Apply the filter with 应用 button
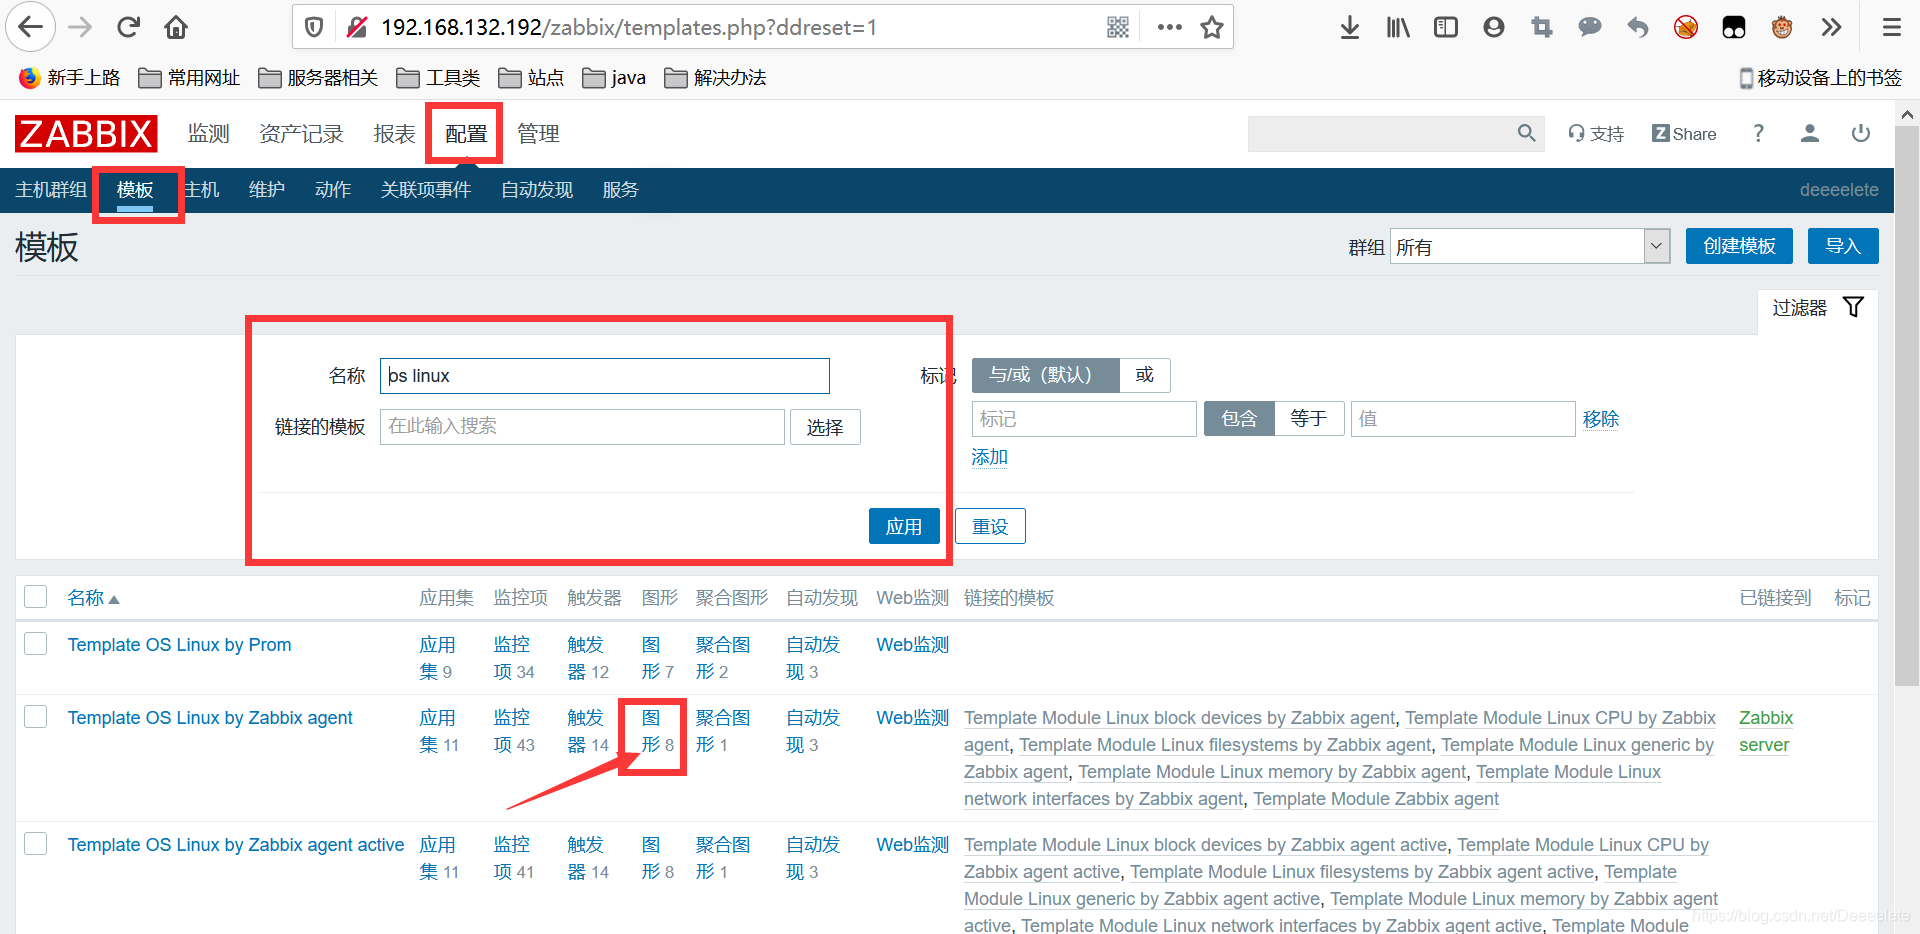Image resolution: width=1920 pixels, height=934 pixels. [x=904, y=526]
